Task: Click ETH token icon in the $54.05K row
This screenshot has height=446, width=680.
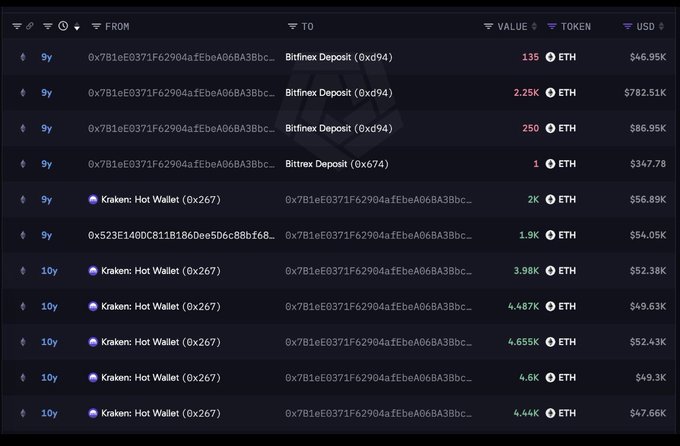Action: click(x=550, y=235)
